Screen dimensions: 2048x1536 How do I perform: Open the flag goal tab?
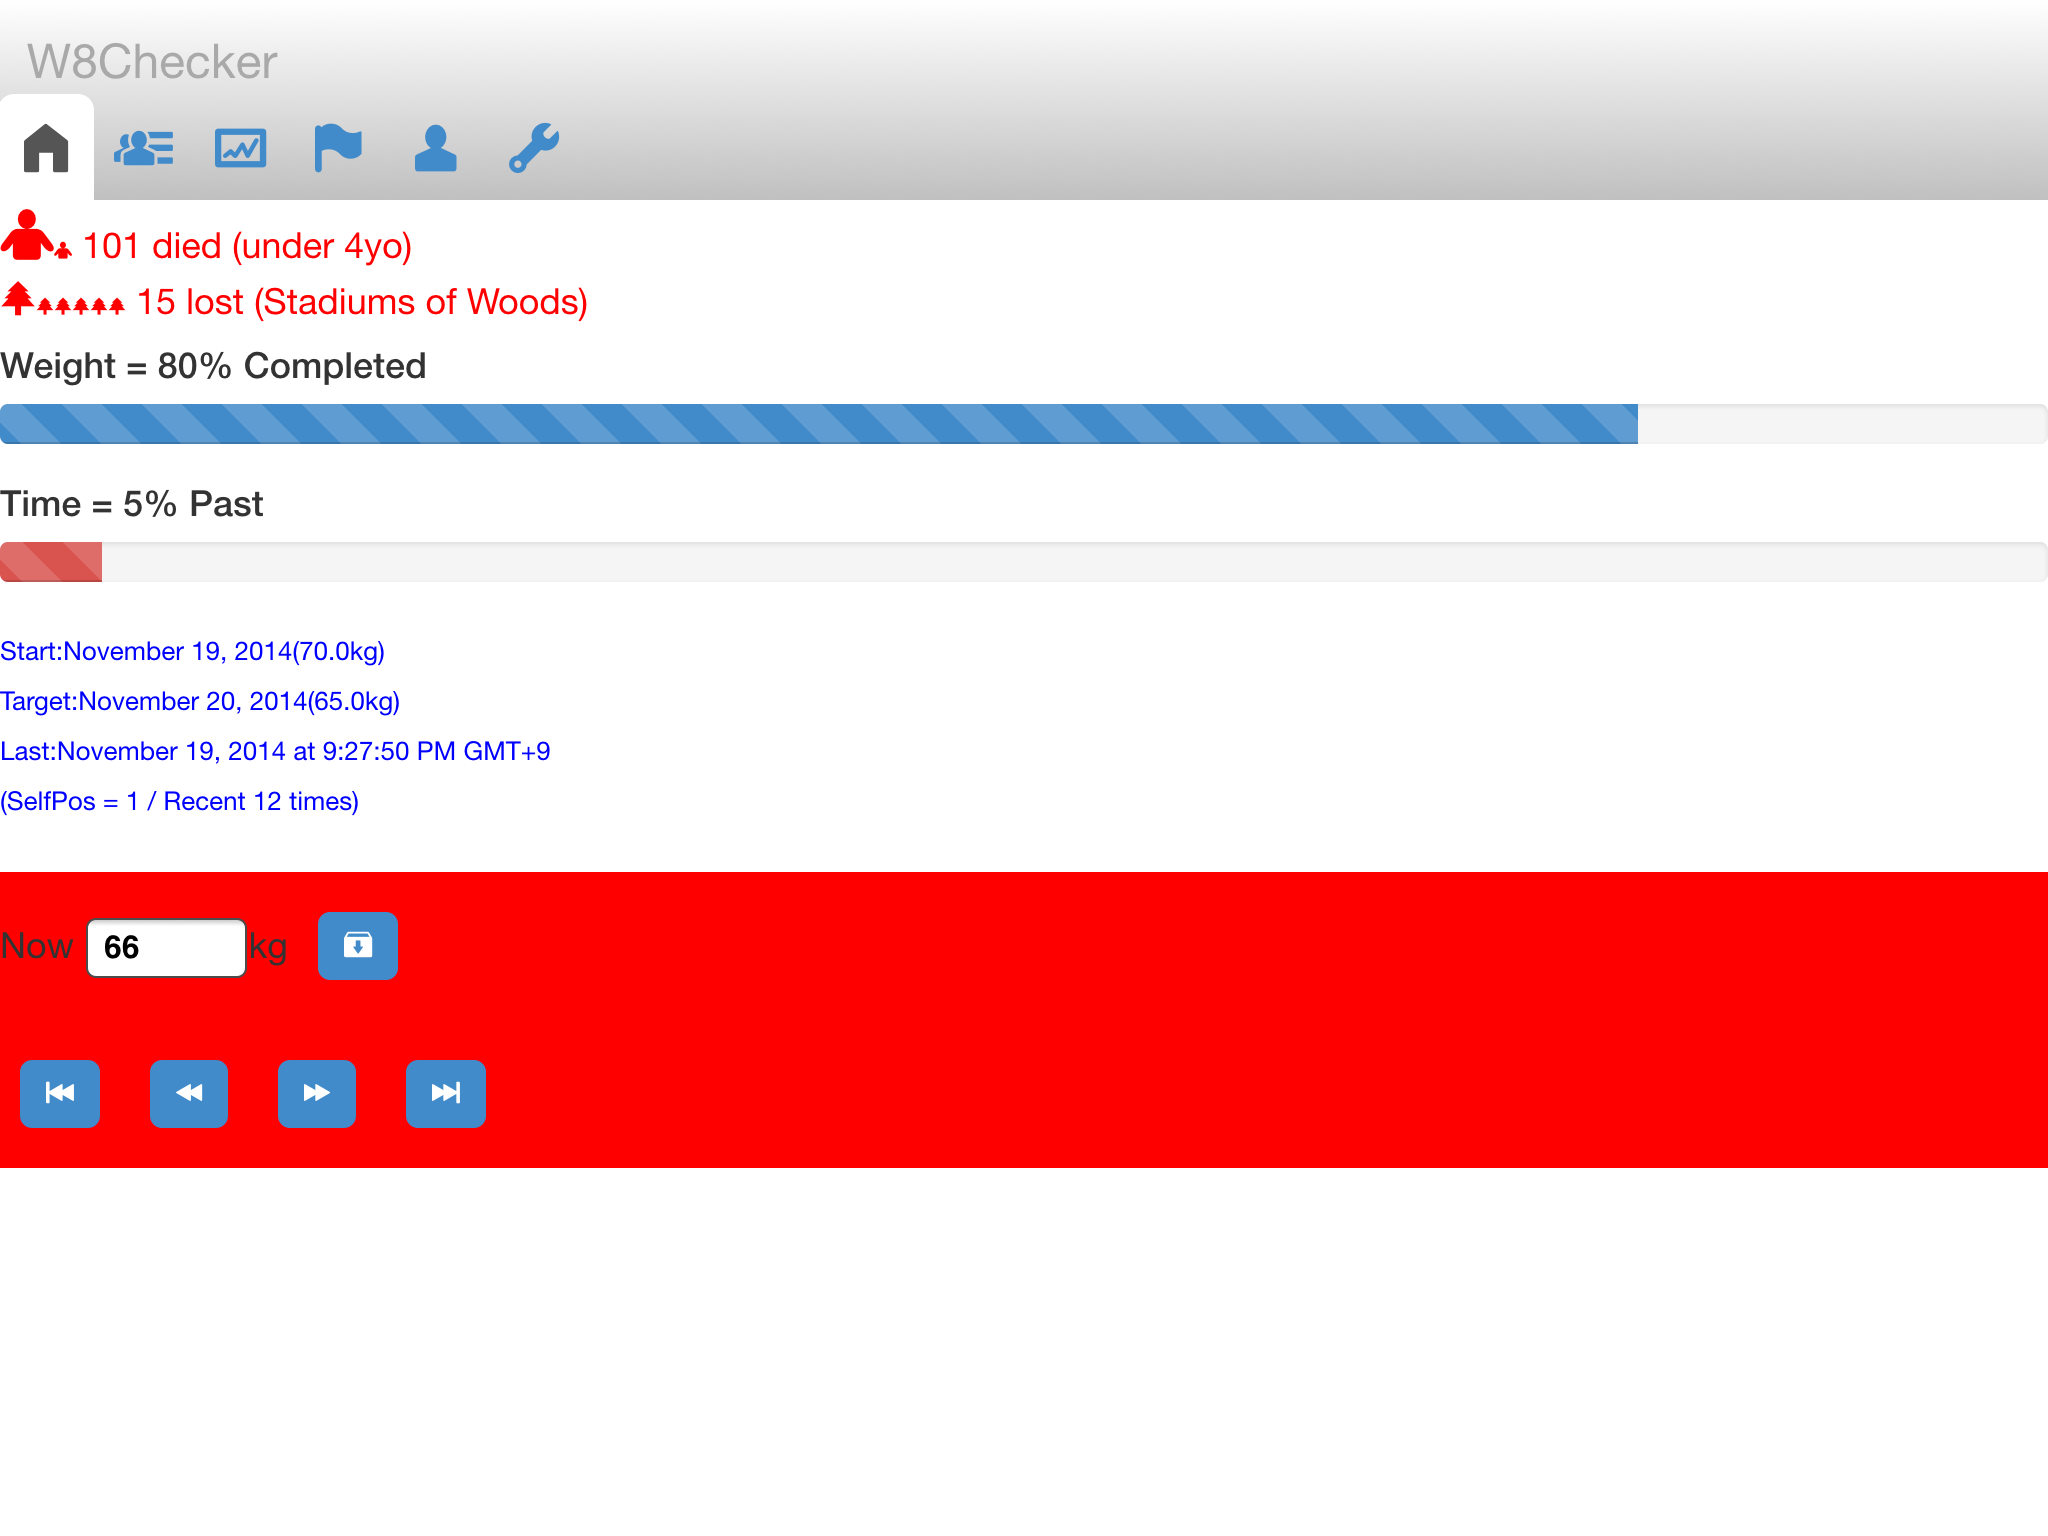[337, 148]
